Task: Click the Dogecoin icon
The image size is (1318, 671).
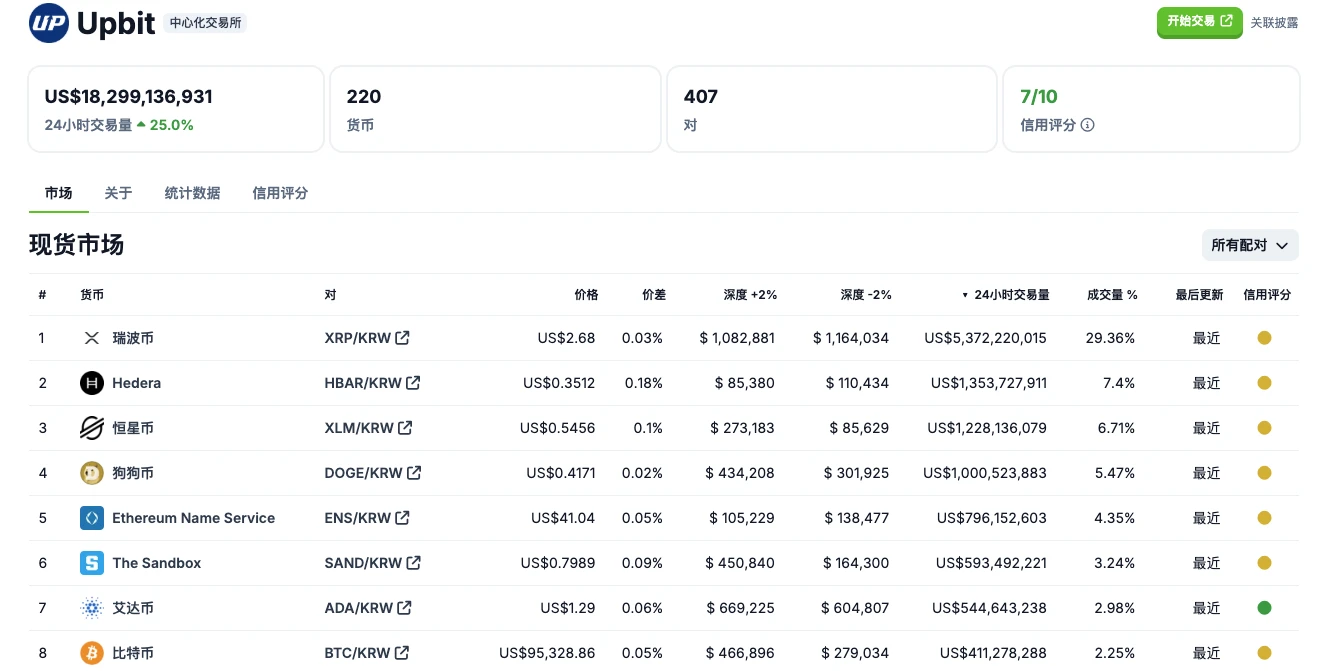Action: click(x=92, y=473)
